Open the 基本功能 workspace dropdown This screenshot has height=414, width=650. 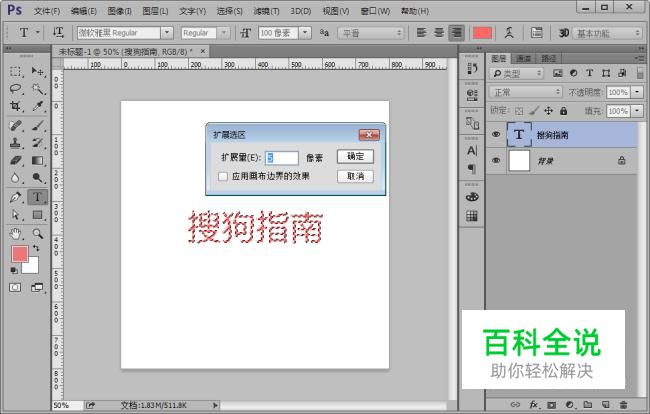pos(606,33)
